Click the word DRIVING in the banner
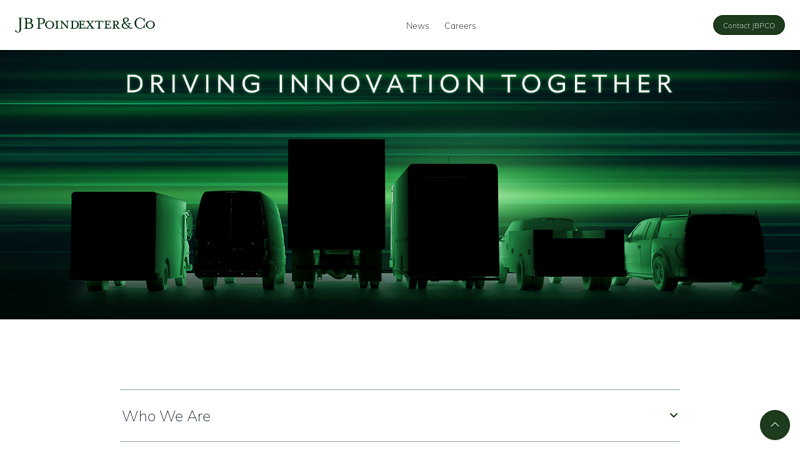The width and height of the screenshot is (800, 450). [194, 84]
